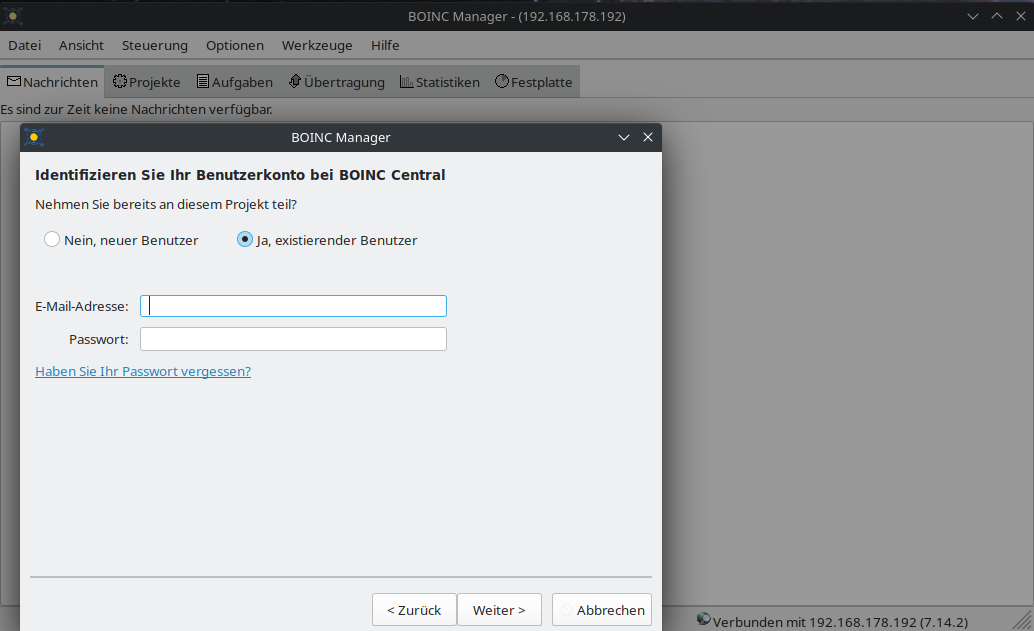This screenshot has width=1034, height=631.
Task: Open the Steuerung menu
Action: [155, 45]
